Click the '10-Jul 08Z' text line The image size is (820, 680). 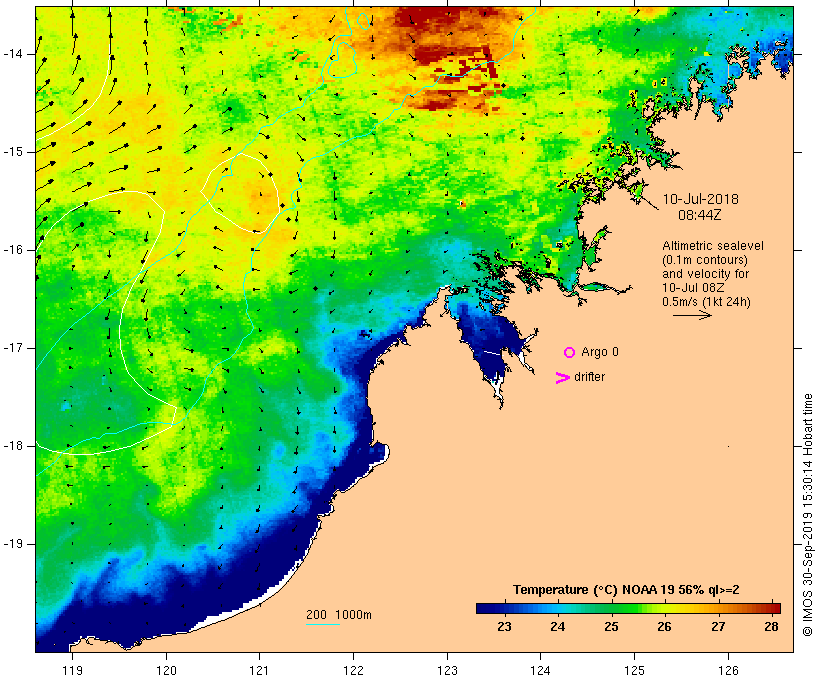(x=693, y=288)
